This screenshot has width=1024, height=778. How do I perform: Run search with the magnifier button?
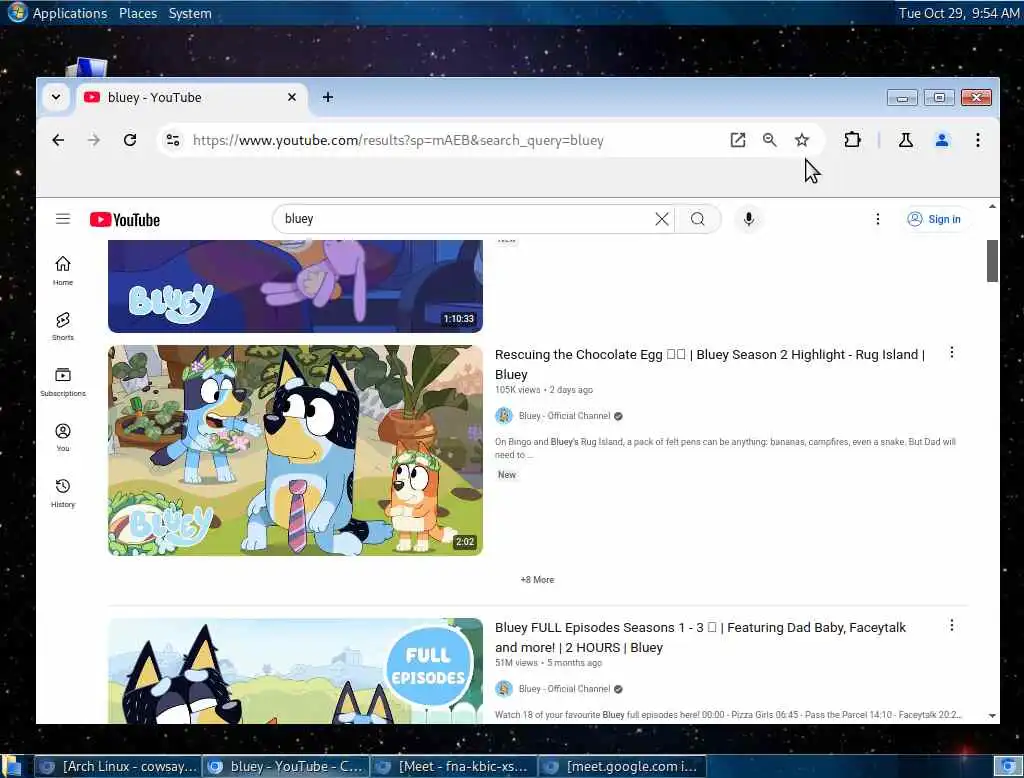pos(697,219)
